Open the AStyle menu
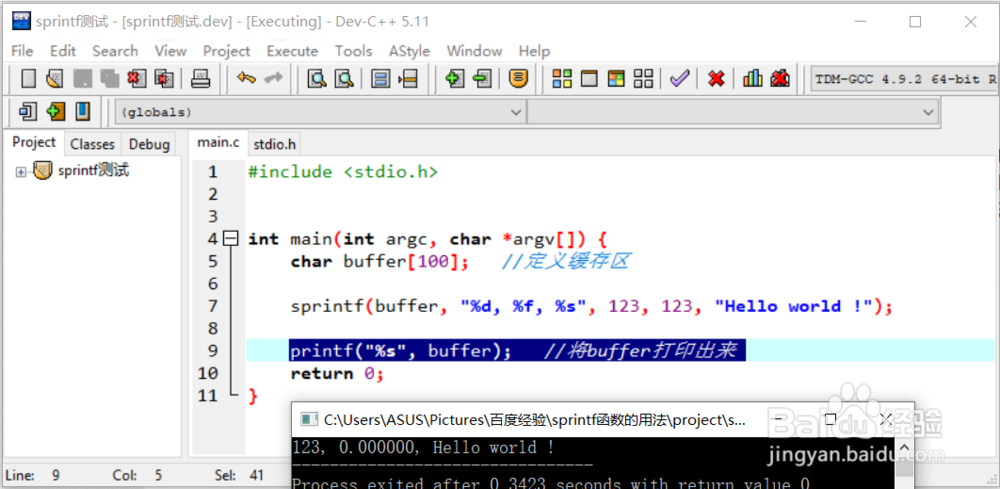 tap(409, 51)
